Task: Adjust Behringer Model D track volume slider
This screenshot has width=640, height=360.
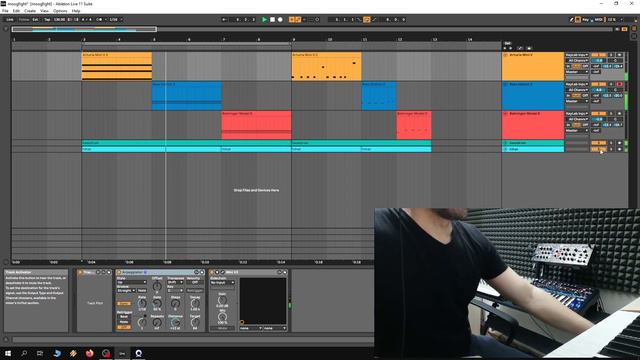Action: point(599,119)
